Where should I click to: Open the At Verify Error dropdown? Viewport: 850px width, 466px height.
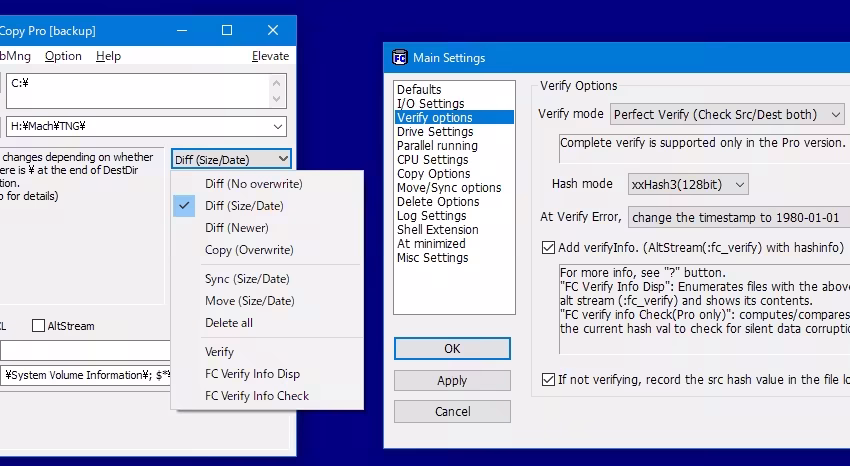point(739,217)
